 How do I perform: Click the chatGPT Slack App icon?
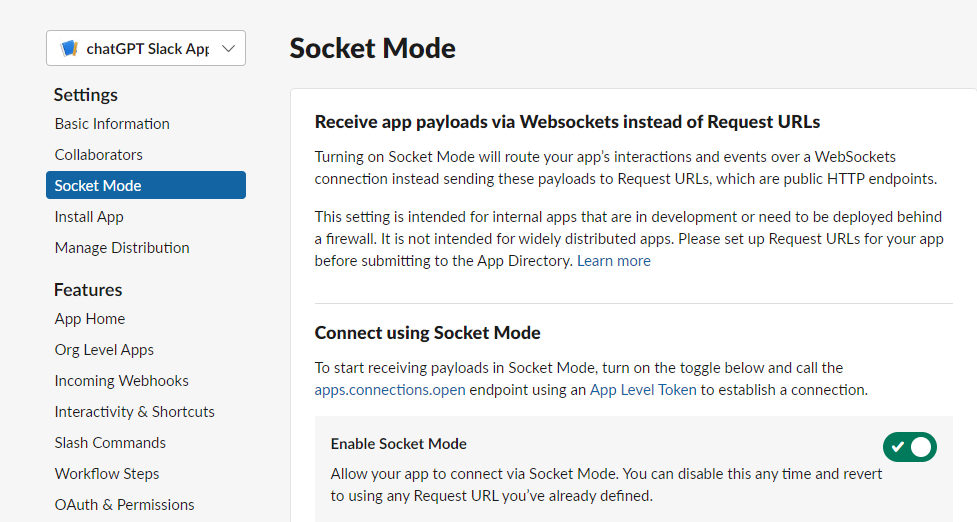69,48
